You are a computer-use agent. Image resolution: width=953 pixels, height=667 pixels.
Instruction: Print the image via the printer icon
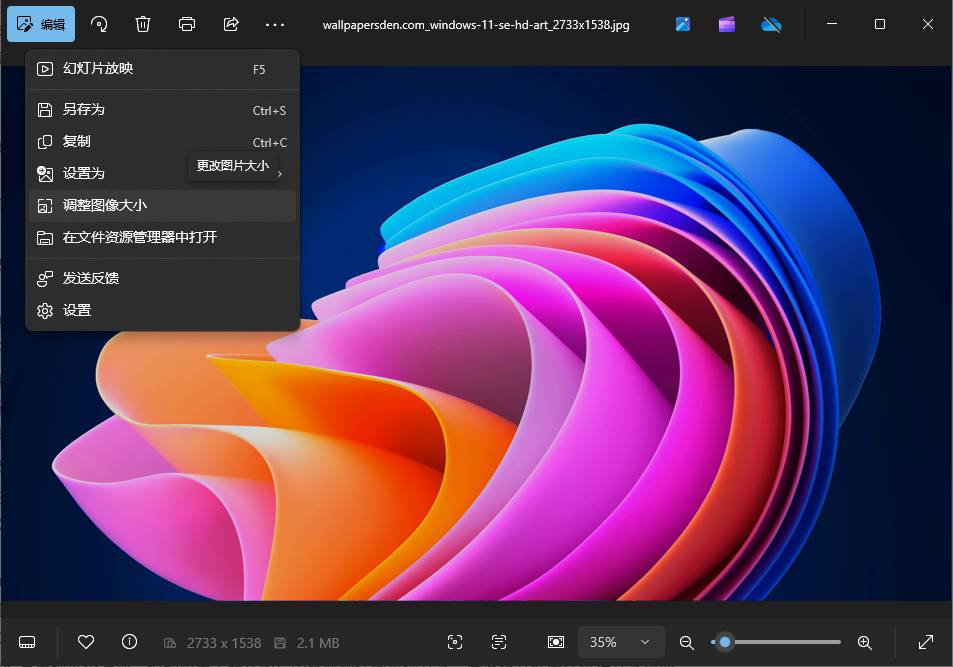pos(187,24)
